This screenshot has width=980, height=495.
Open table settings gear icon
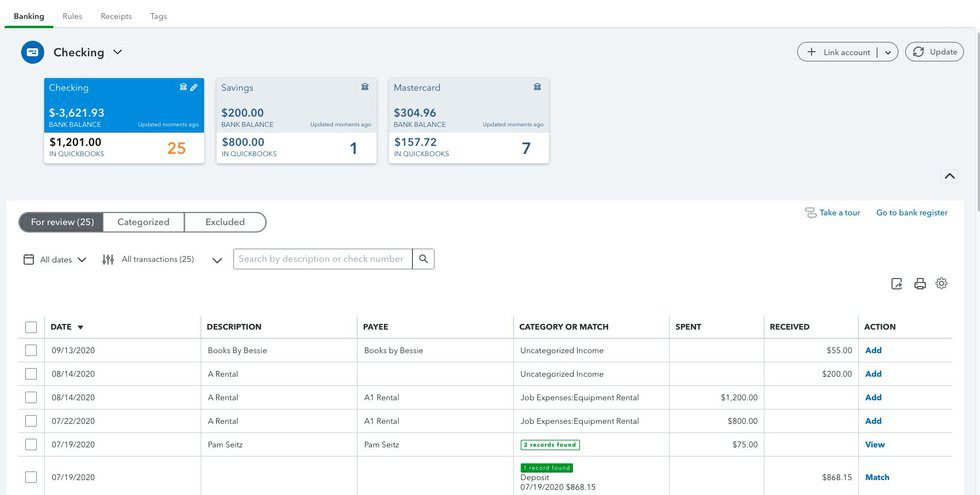942,284
